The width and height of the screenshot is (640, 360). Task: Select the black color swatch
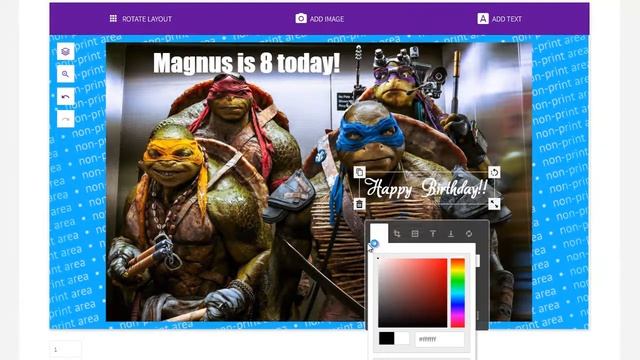click(387, 338)
